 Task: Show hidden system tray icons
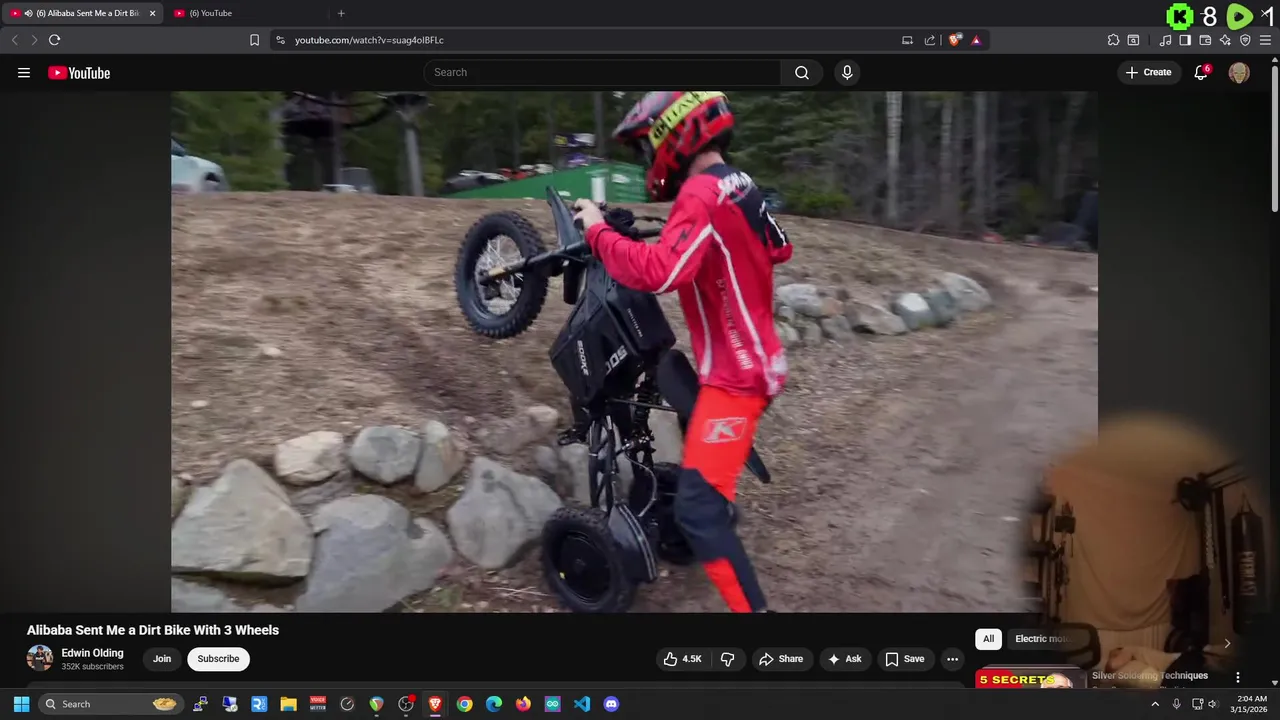click(x=1155, y=704)
